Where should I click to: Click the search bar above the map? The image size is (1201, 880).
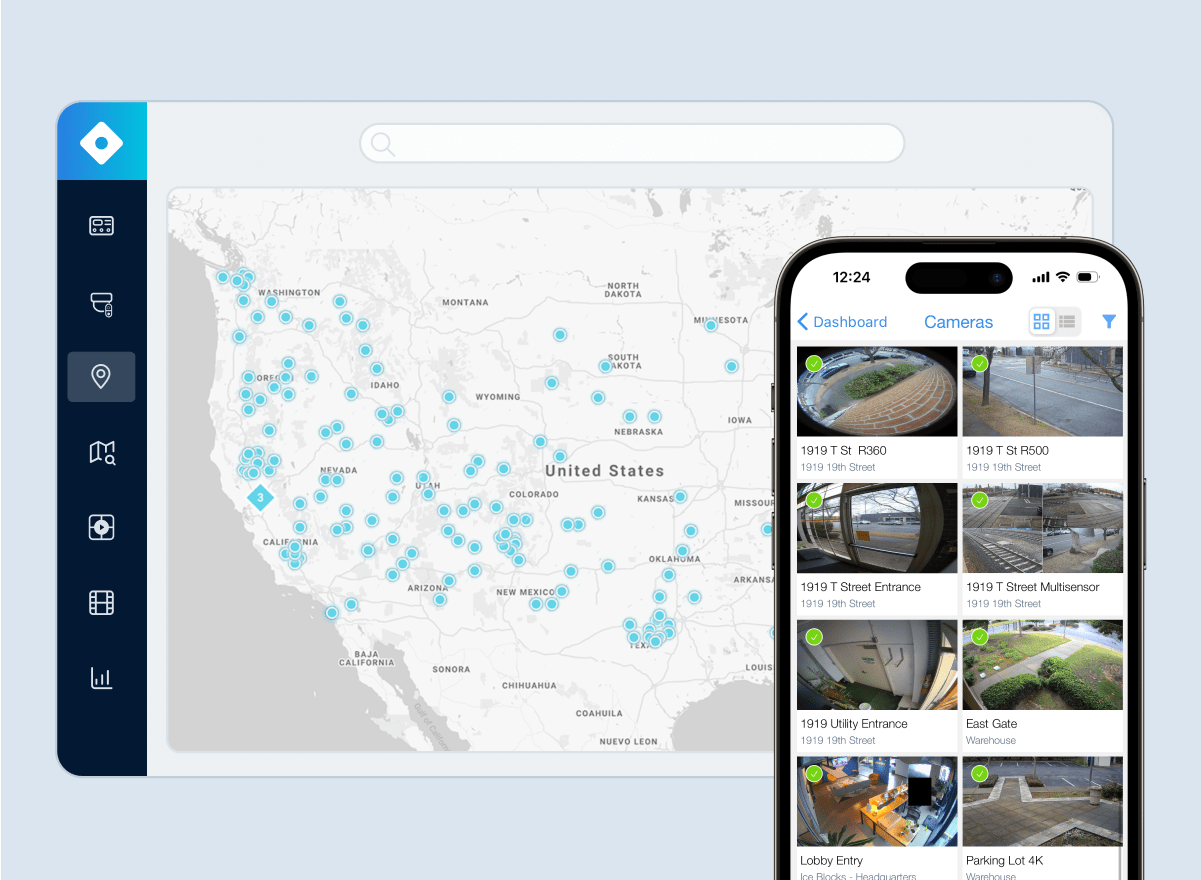click(x=632, y=144)
